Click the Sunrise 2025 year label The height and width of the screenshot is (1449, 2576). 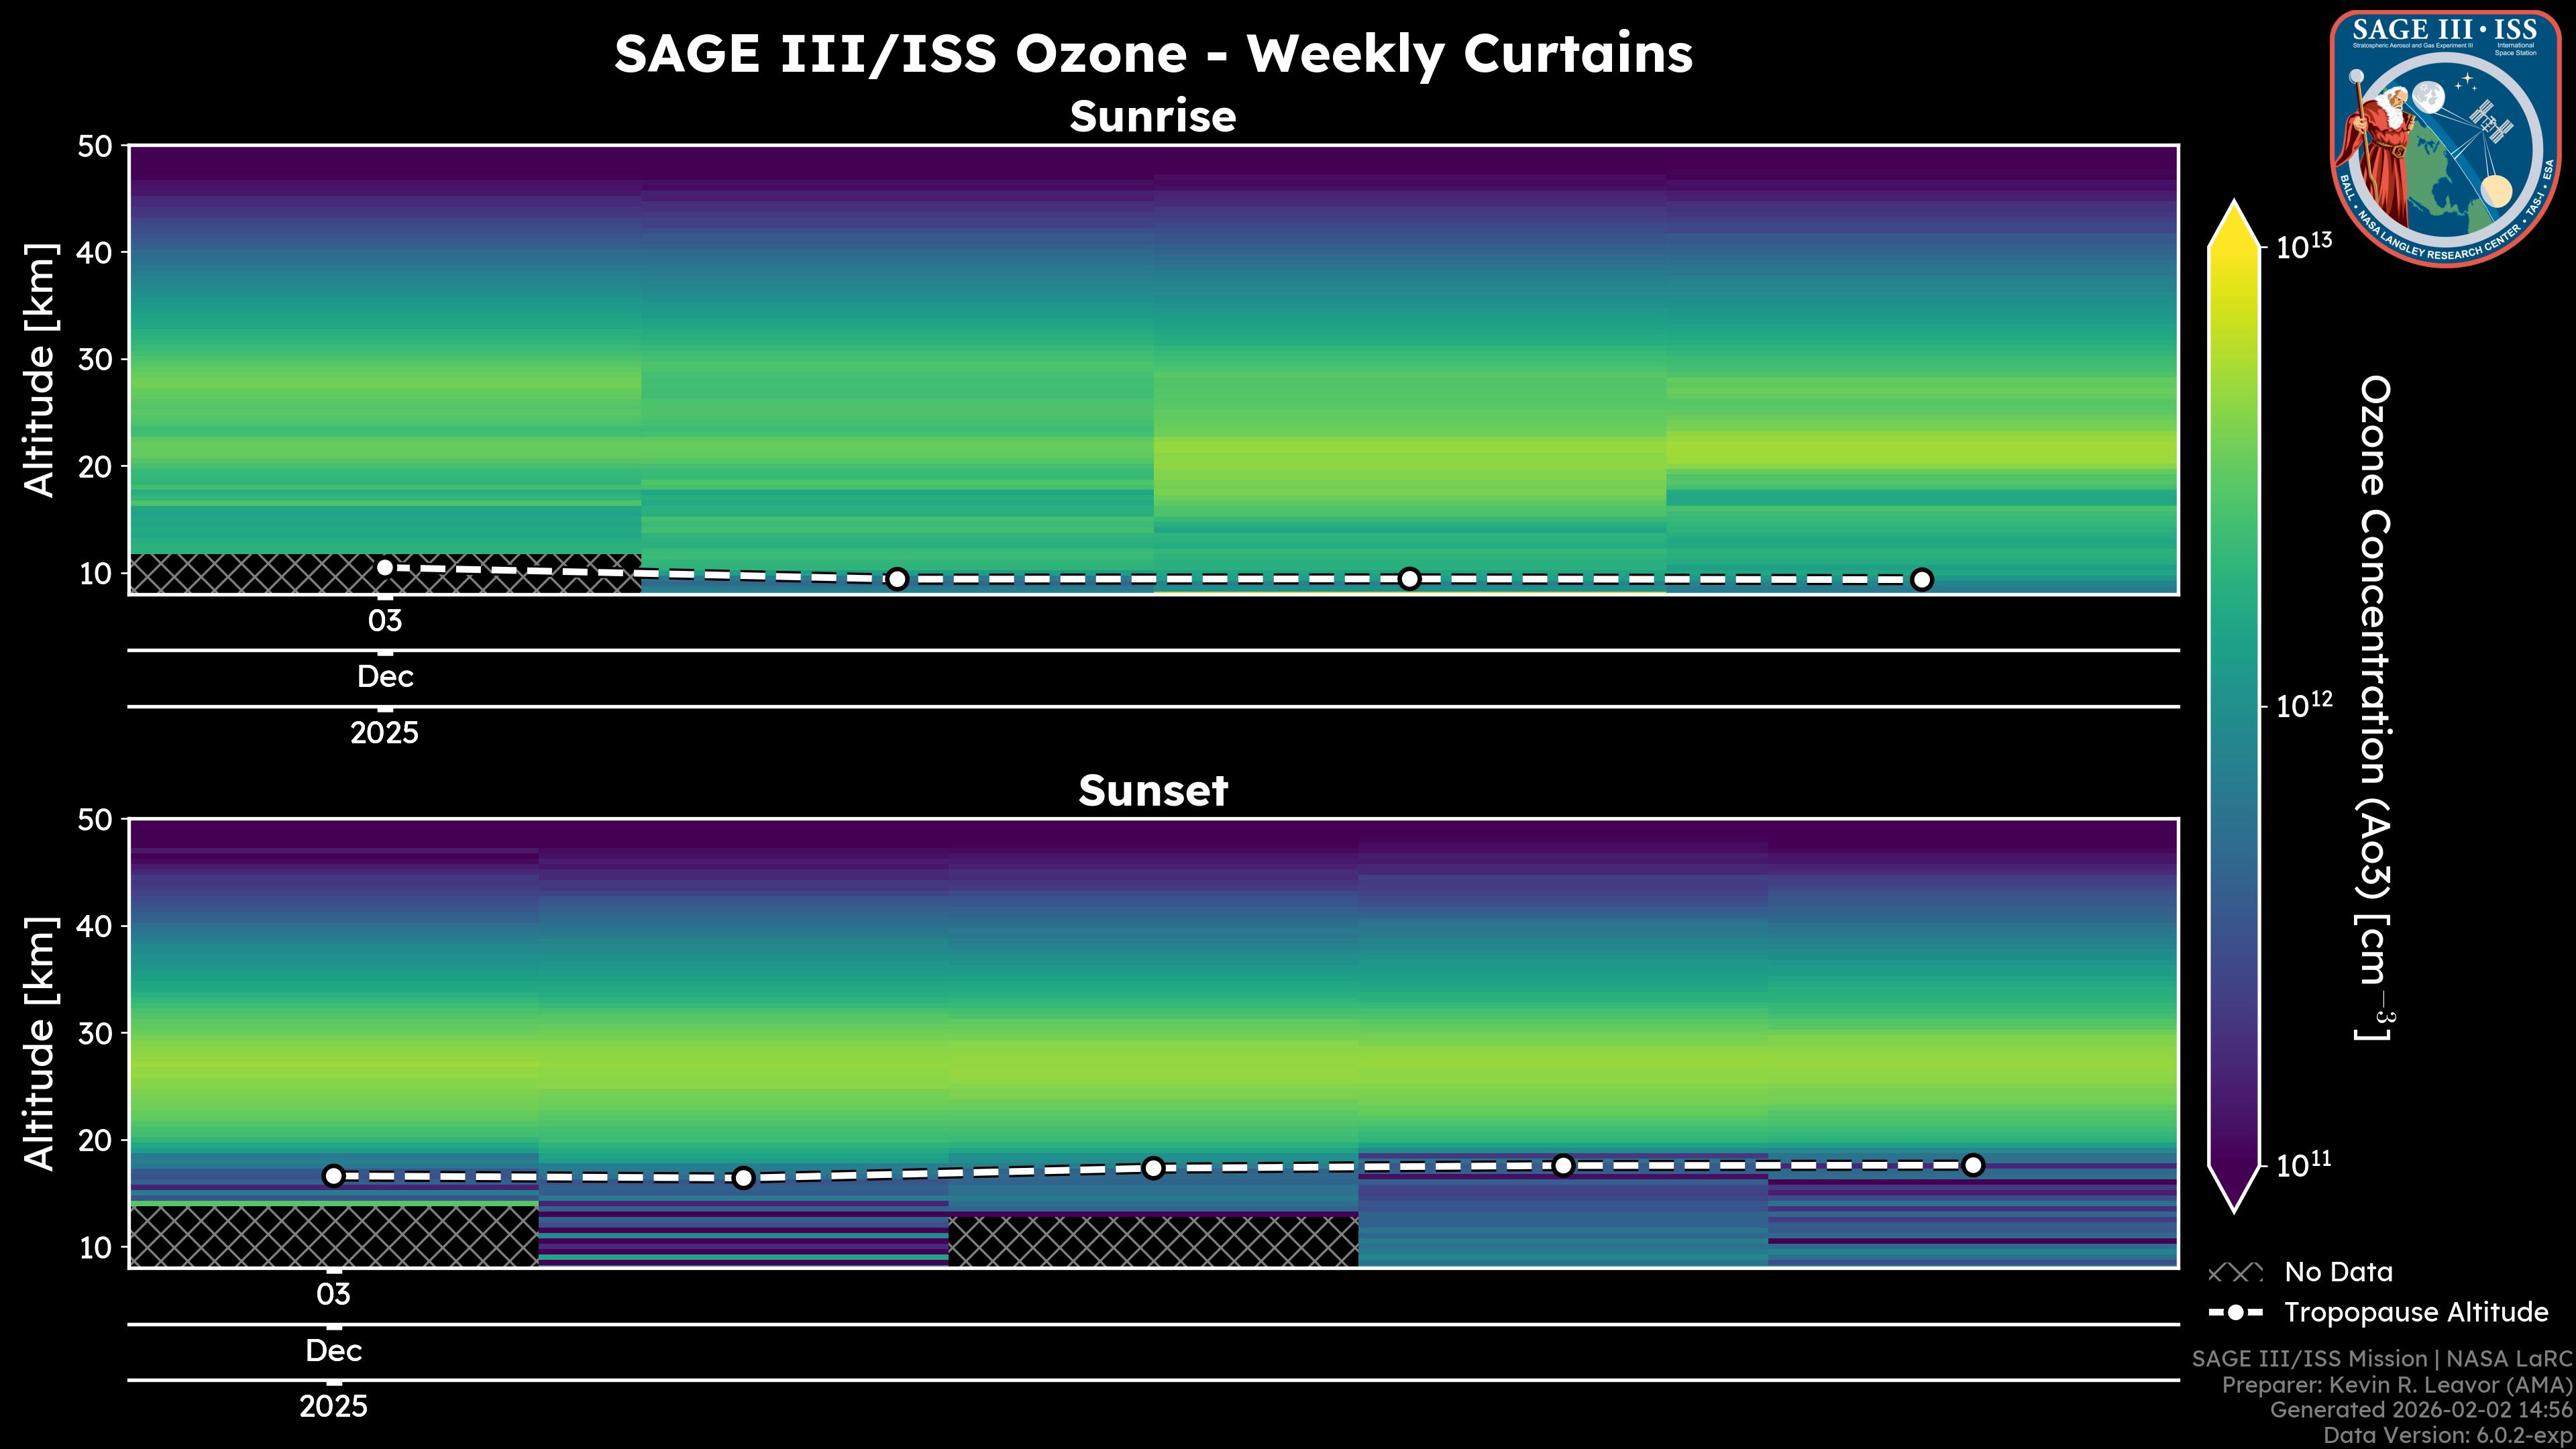point(385,733)
